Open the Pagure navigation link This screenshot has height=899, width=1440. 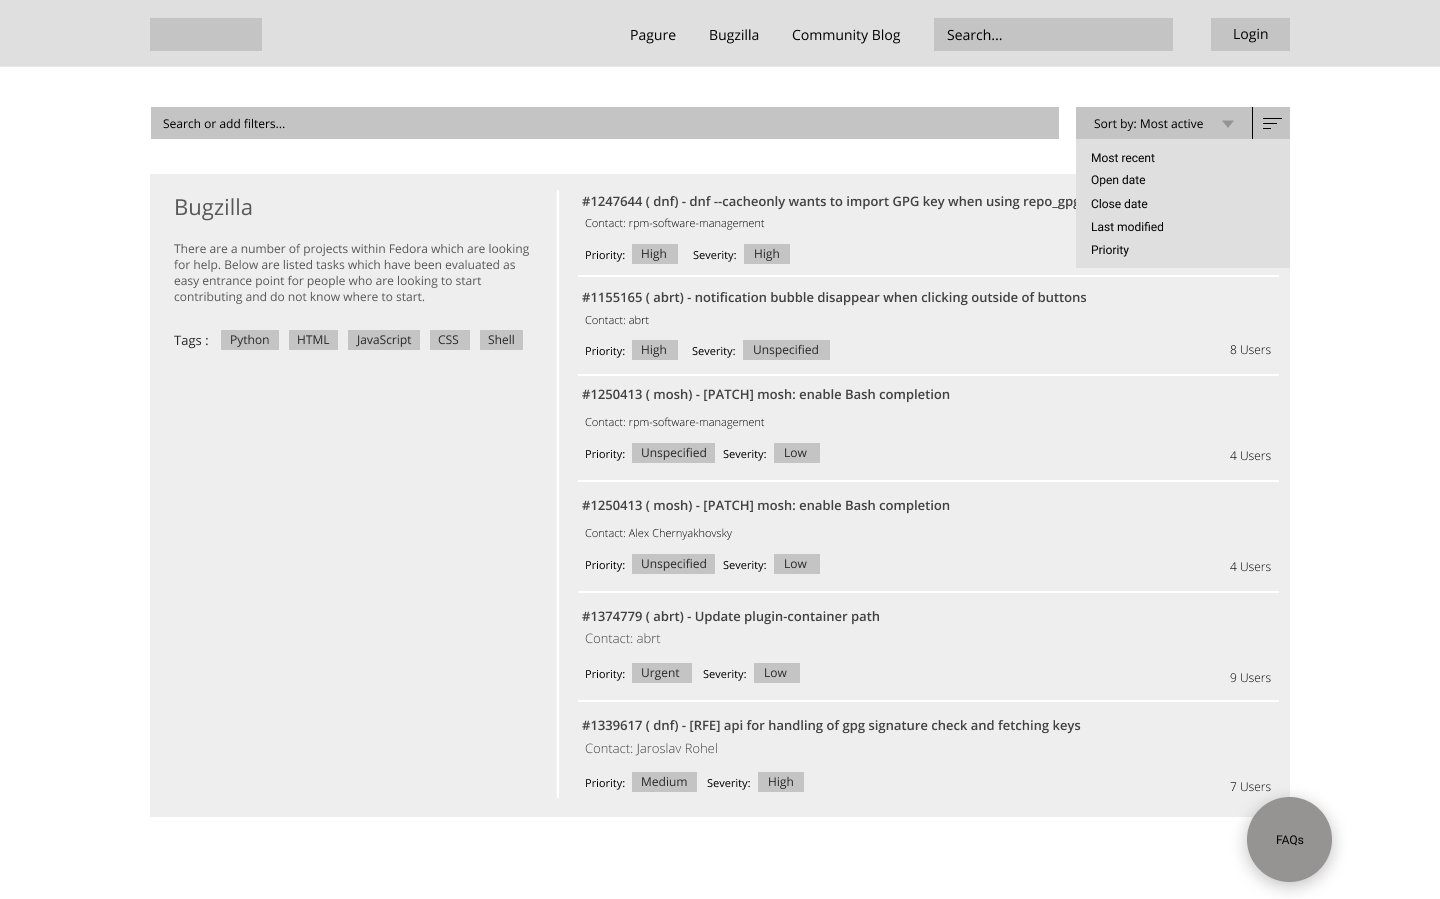click(653, 35)
